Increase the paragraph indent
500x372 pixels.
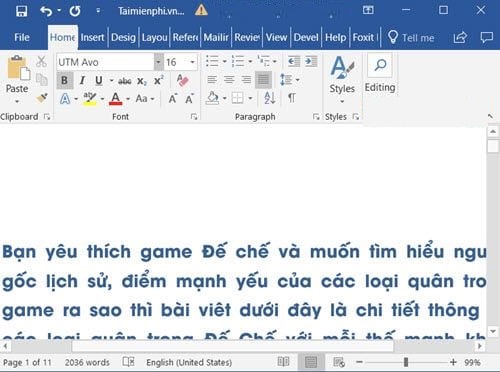pyautogui.click(x=311, y=61)
